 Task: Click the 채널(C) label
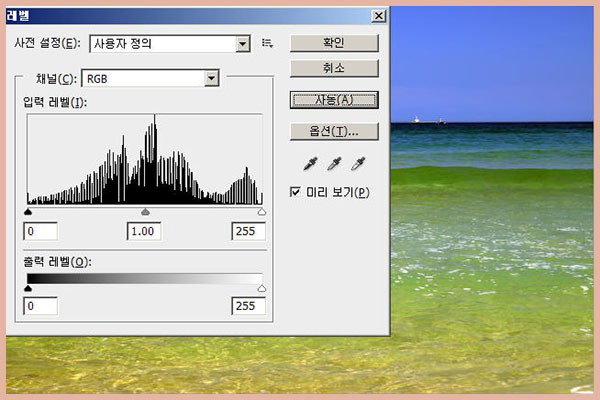point(56,79)
